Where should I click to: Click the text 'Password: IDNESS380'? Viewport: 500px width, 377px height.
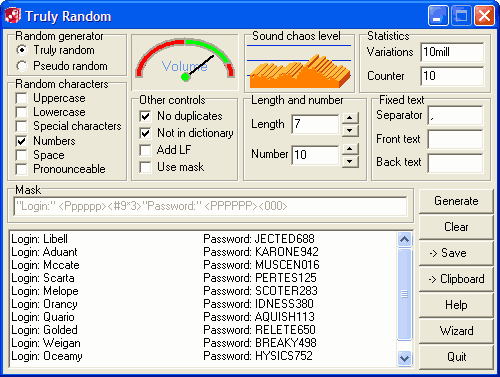[x=258, y=304]
